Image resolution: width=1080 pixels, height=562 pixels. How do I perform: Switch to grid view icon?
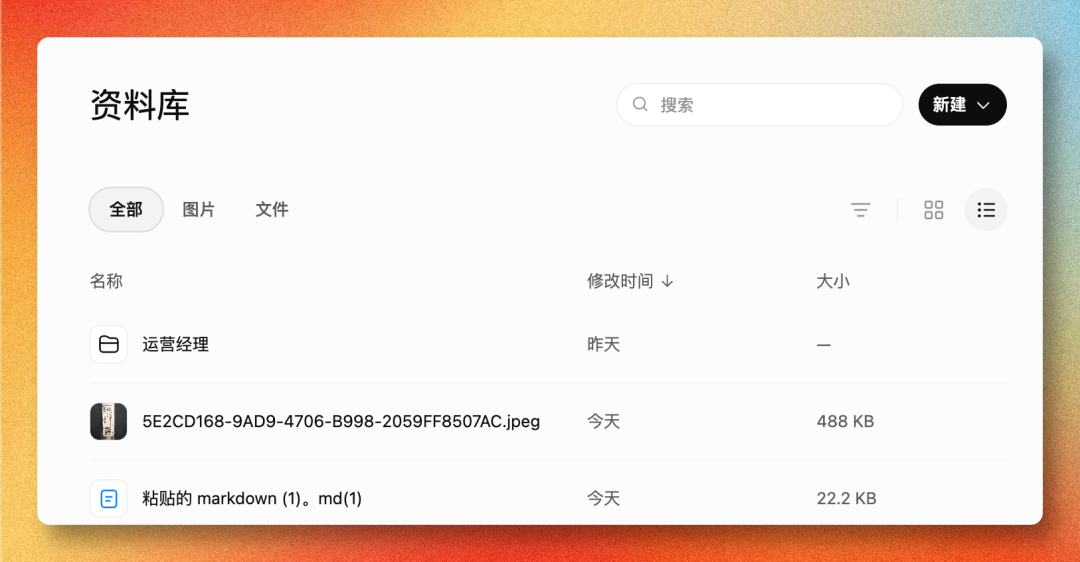coord(933,209)
